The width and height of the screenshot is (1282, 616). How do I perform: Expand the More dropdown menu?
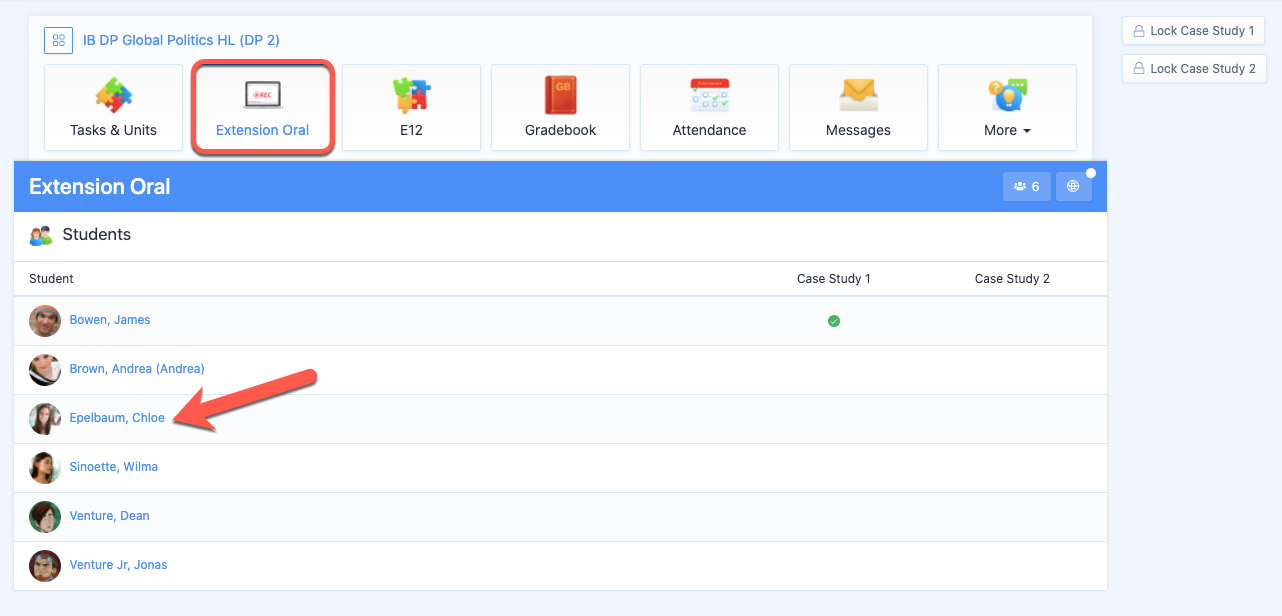click(x=1007, y=108)
